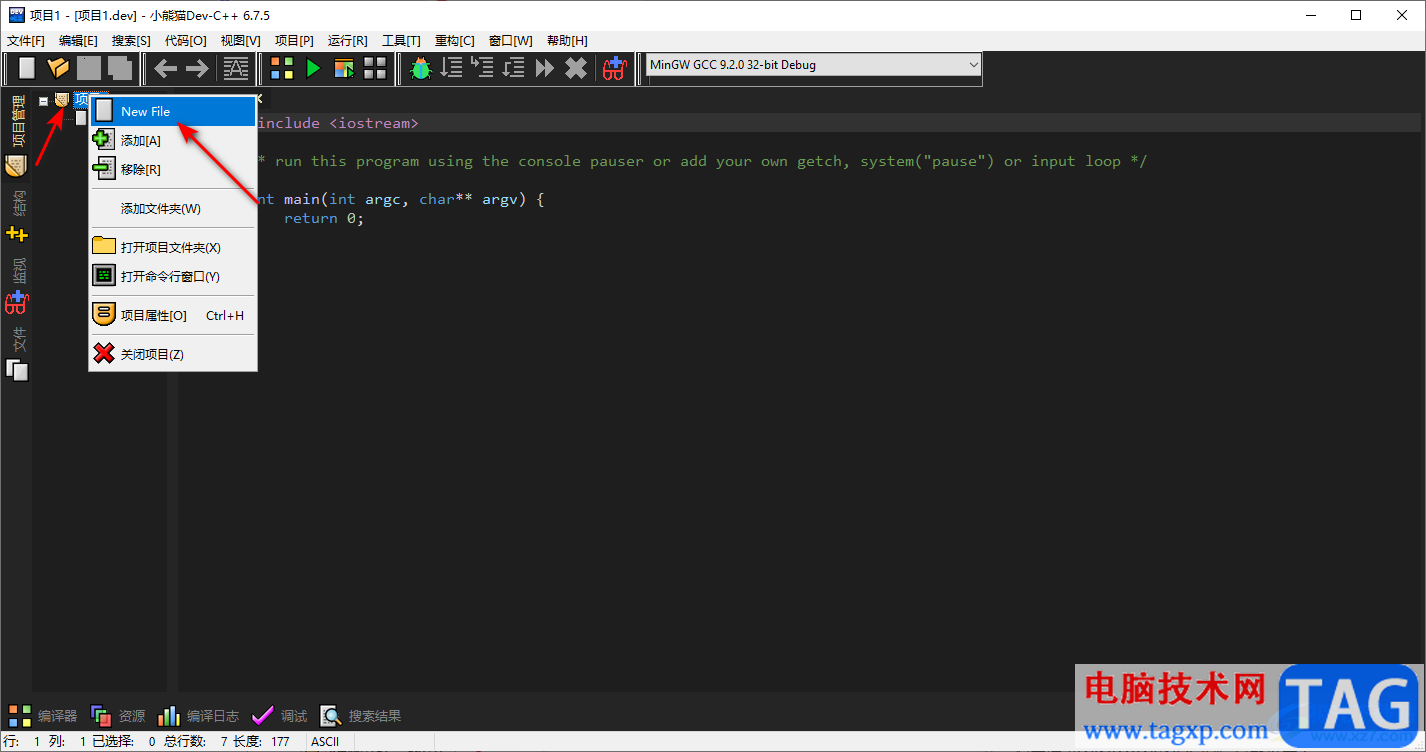
Task: Open the 调试 bottom panel tab
Action: point(280,716)
